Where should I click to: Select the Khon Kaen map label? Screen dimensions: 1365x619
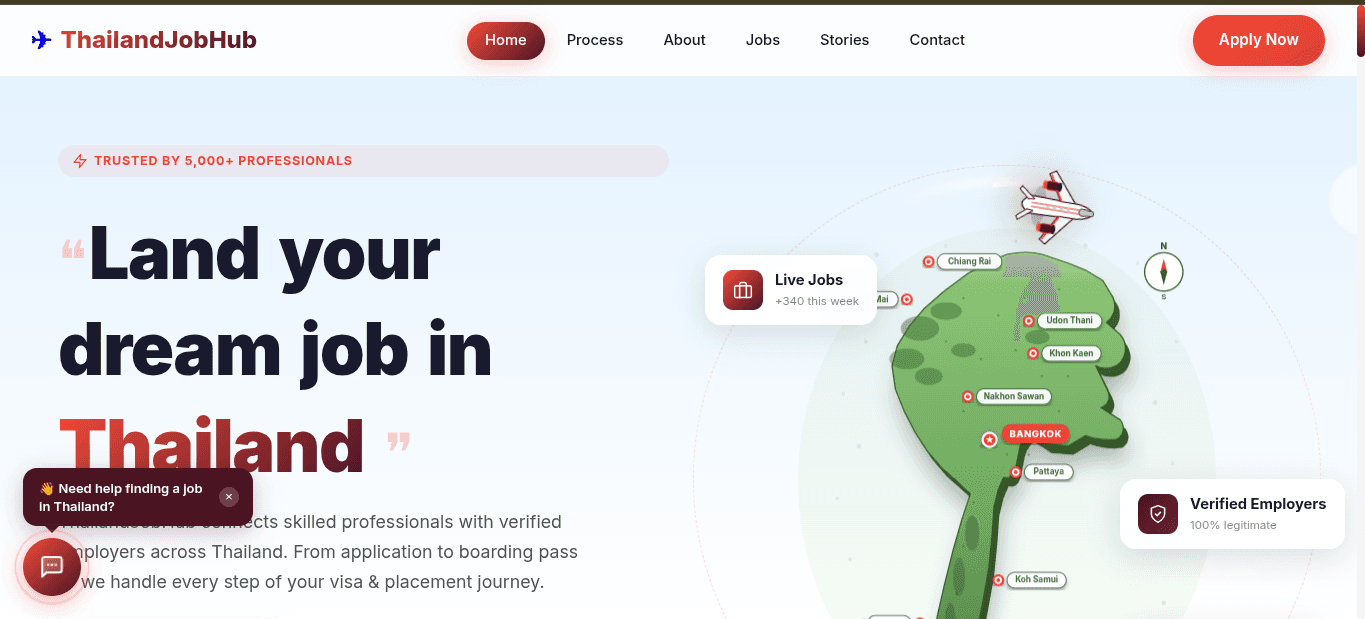[x=1071, y=353]
